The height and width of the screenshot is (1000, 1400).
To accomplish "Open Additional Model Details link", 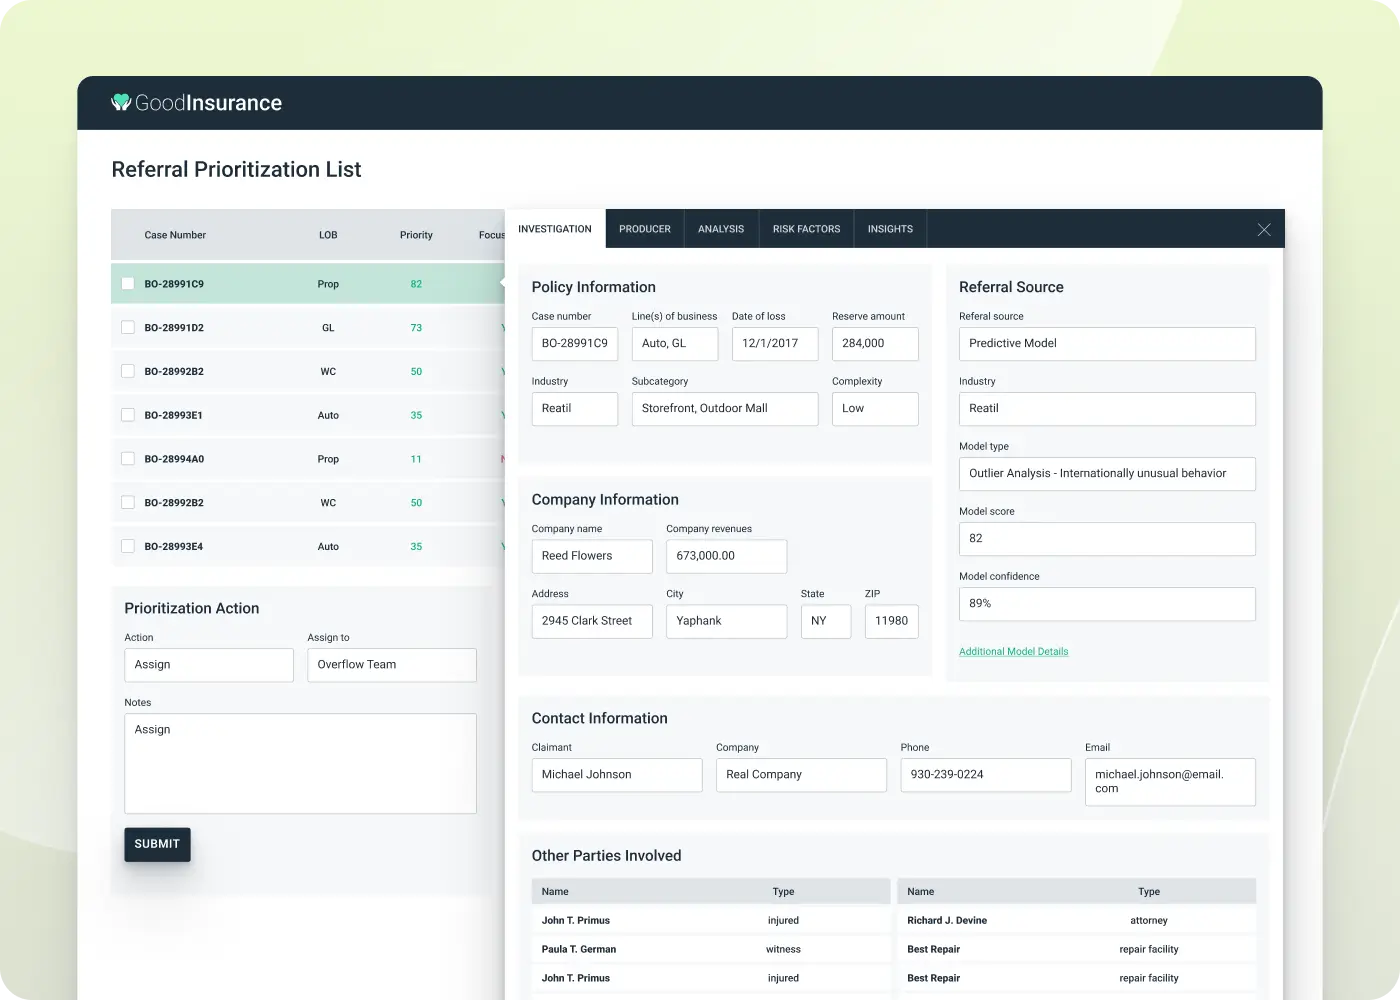I will 1013,652.
